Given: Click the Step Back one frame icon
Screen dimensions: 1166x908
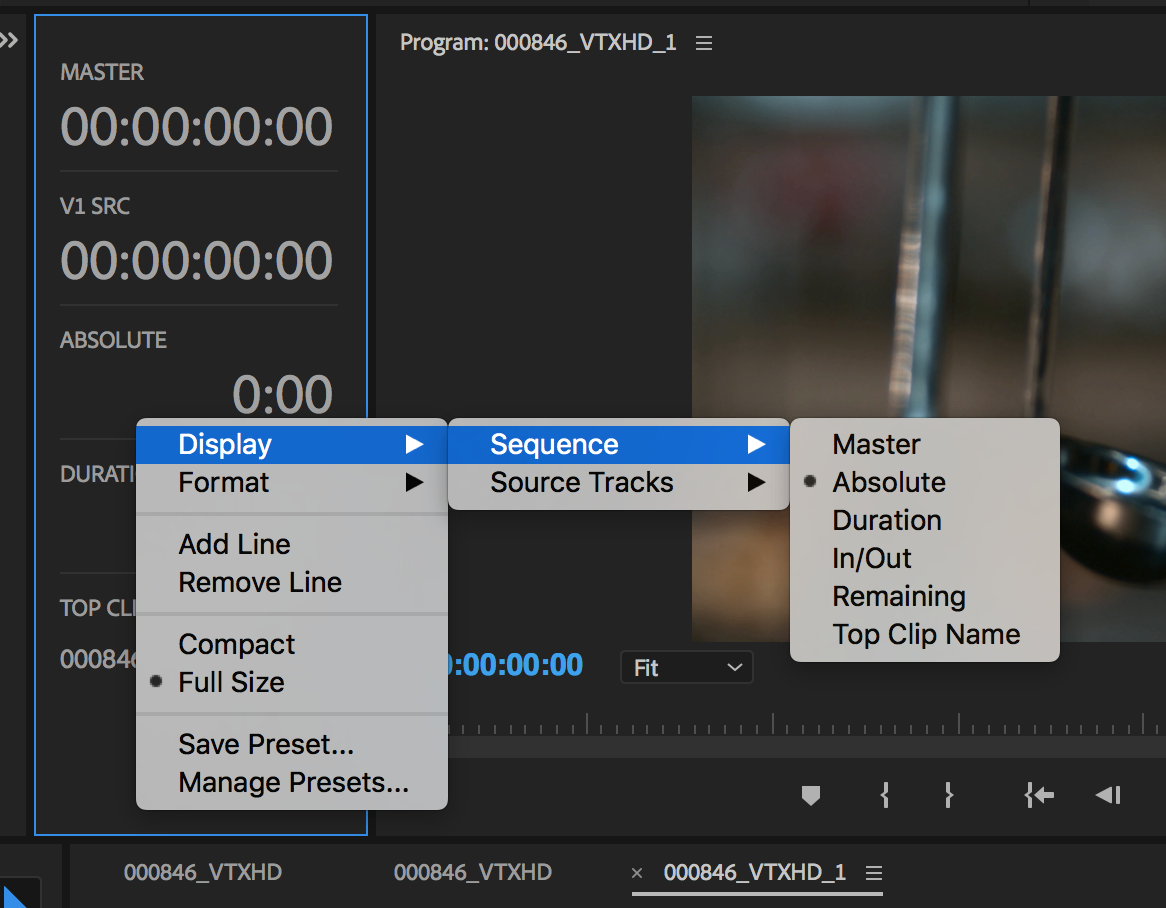Looking at the screenshot, I should 1108,795.
